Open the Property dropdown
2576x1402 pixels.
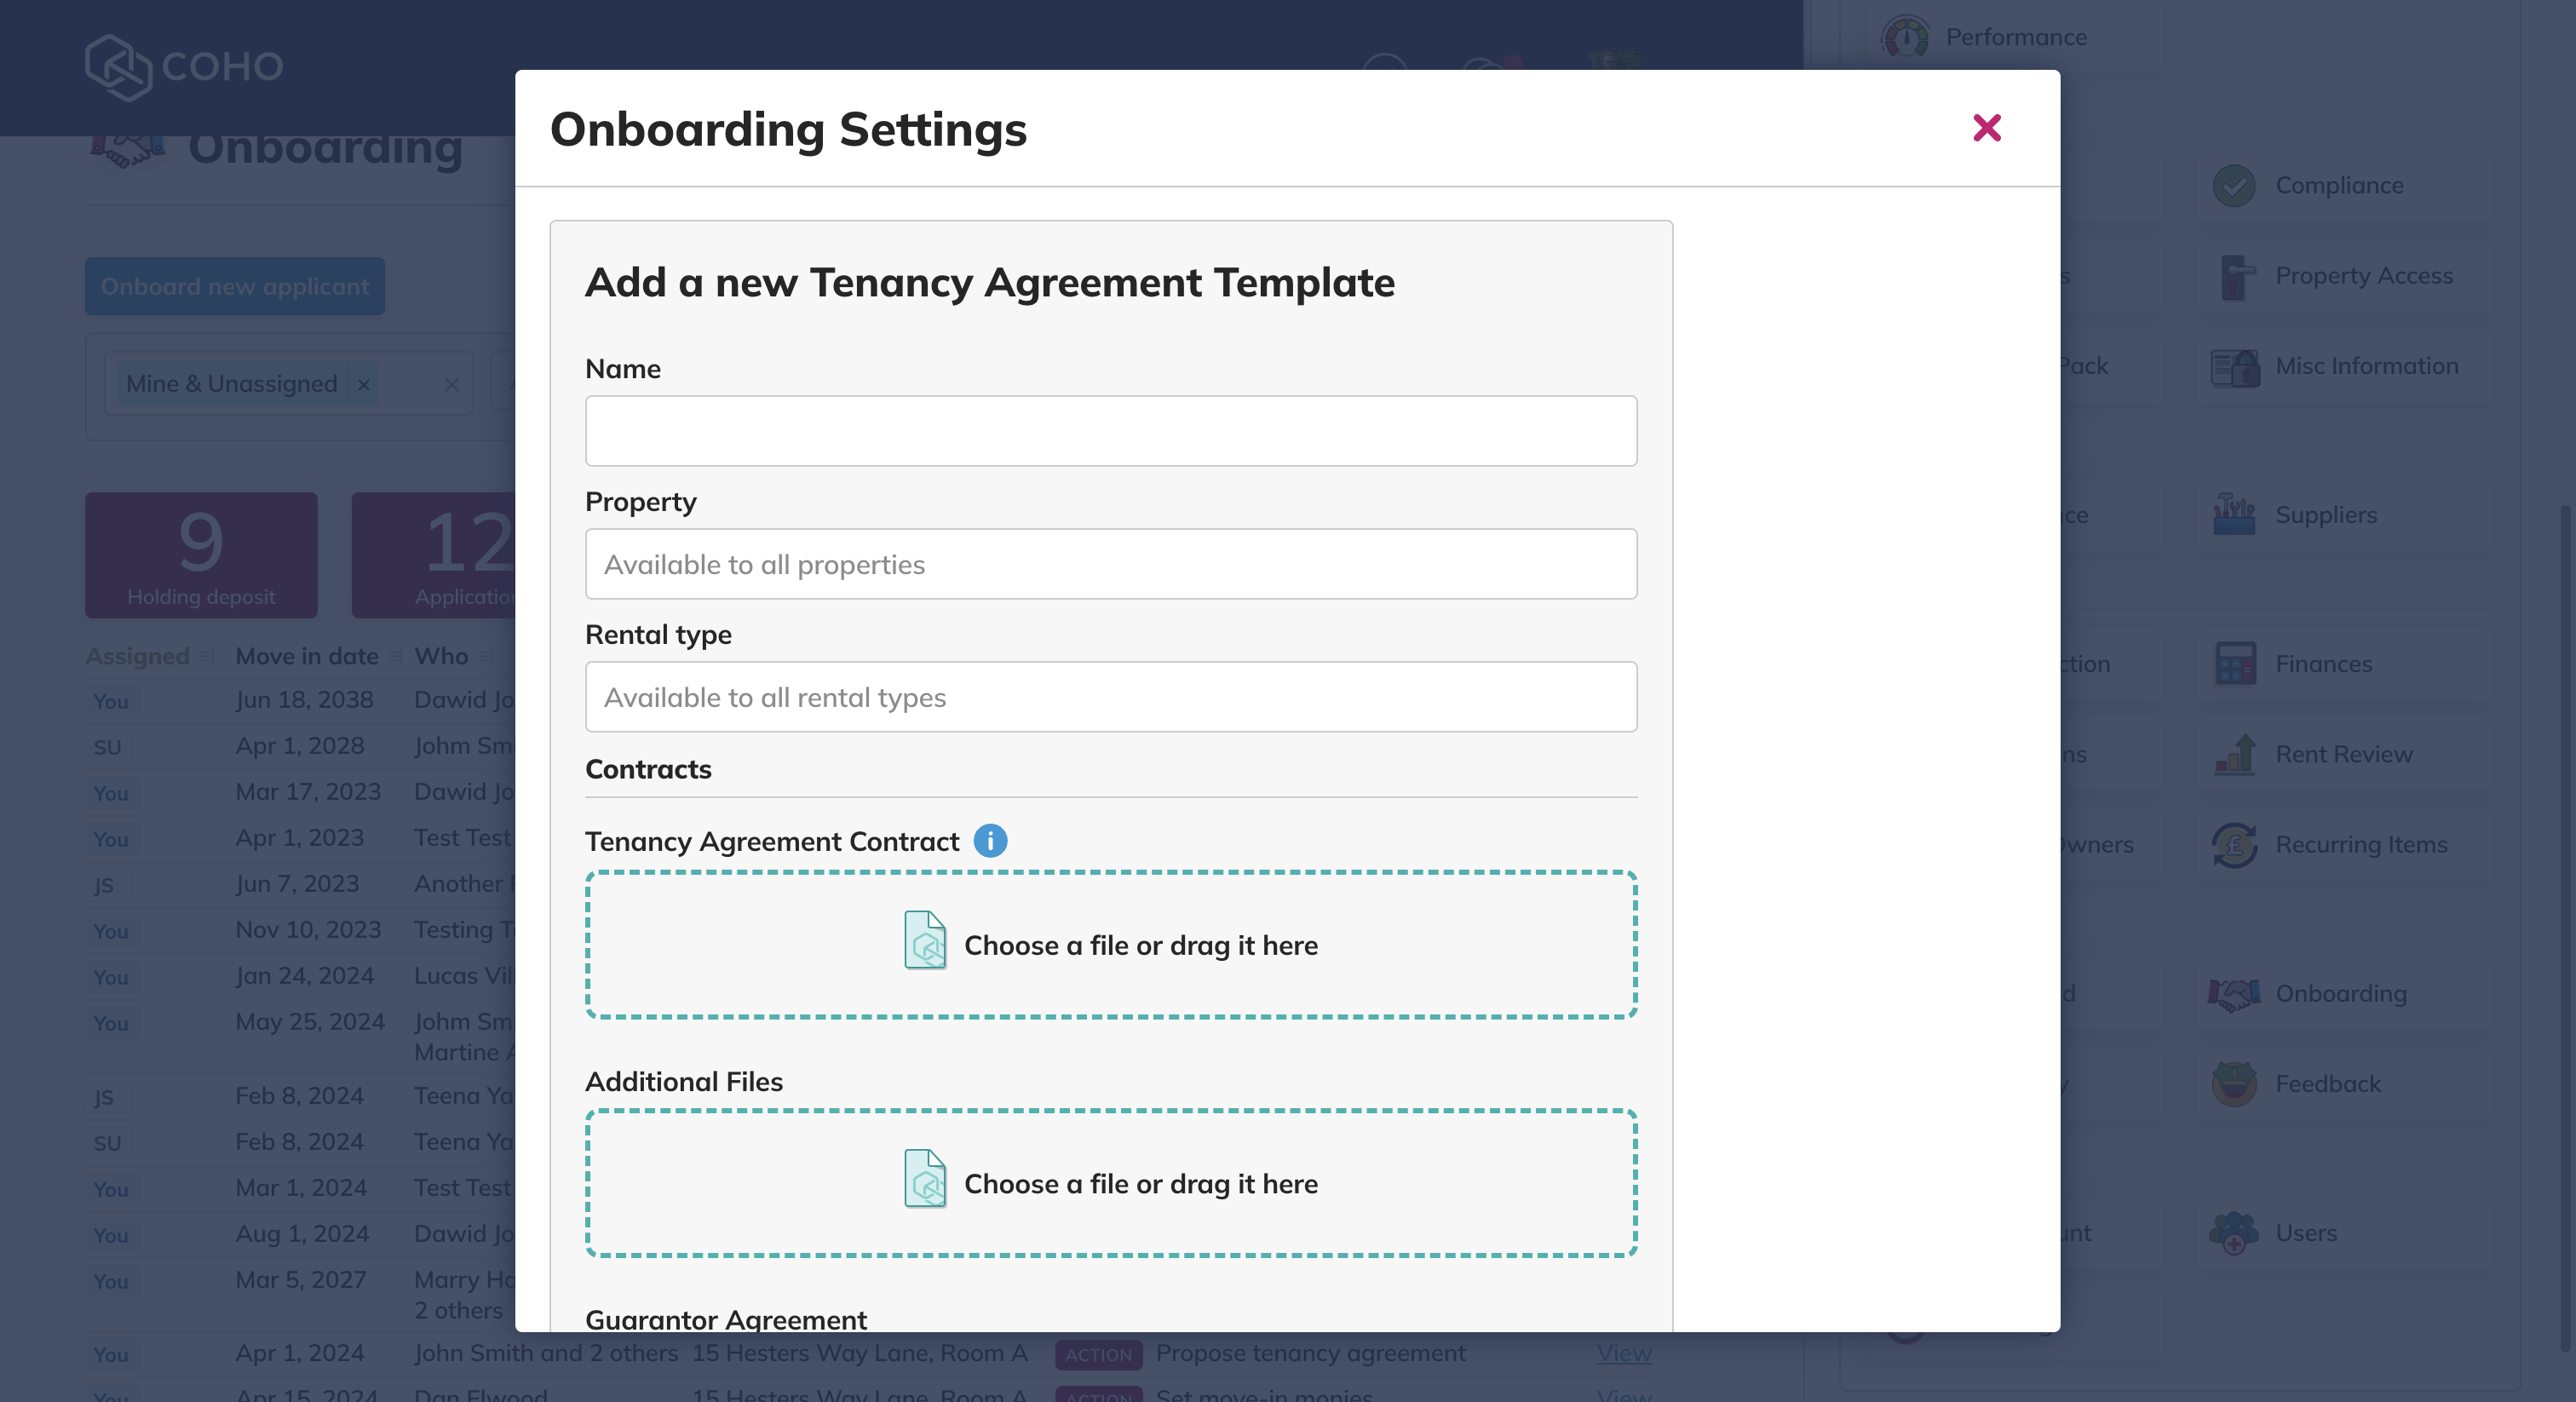1111,564
